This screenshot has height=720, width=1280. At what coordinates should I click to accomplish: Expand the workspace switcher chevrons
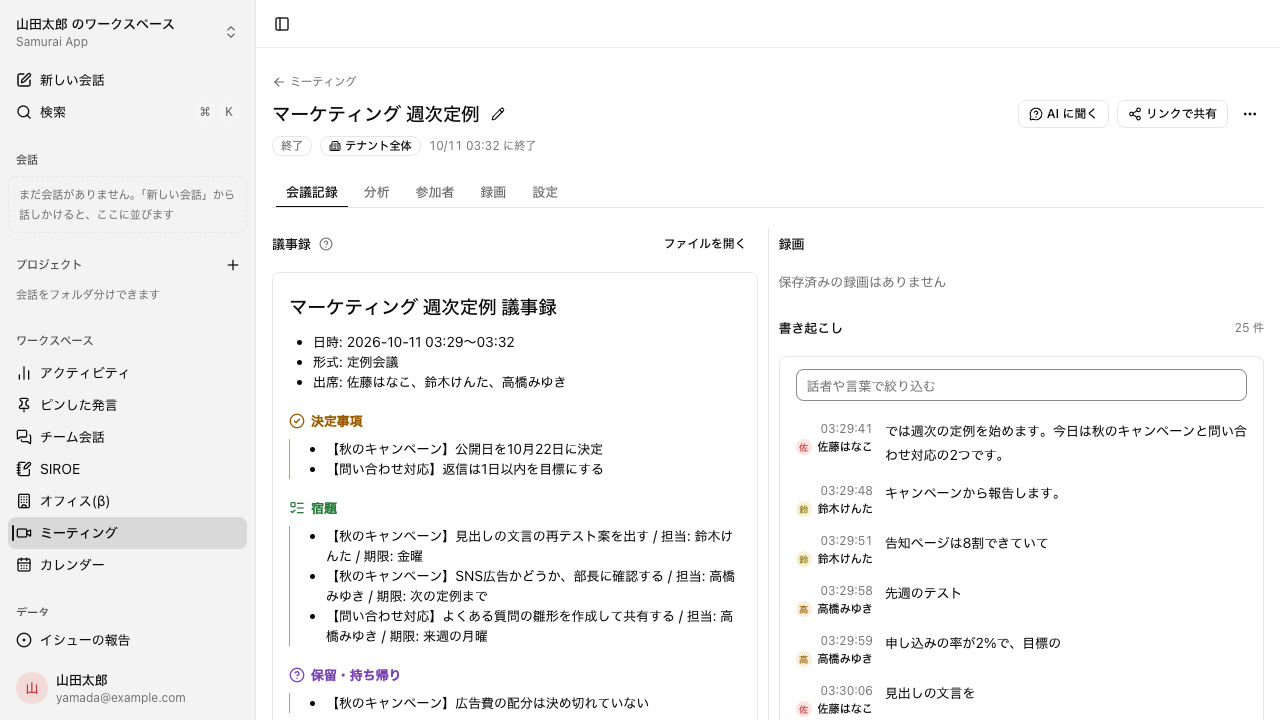coord(231,32)
